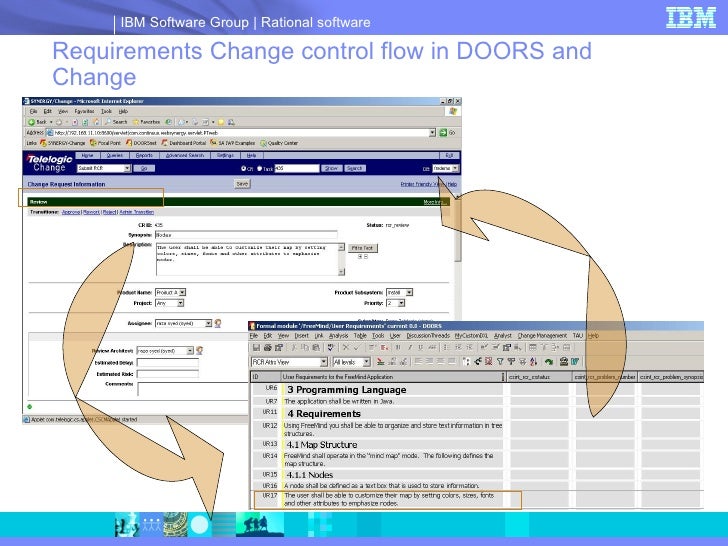Click the Show button in Change
The height and width of the screenshot is (546, 728).
coord(332,168)
